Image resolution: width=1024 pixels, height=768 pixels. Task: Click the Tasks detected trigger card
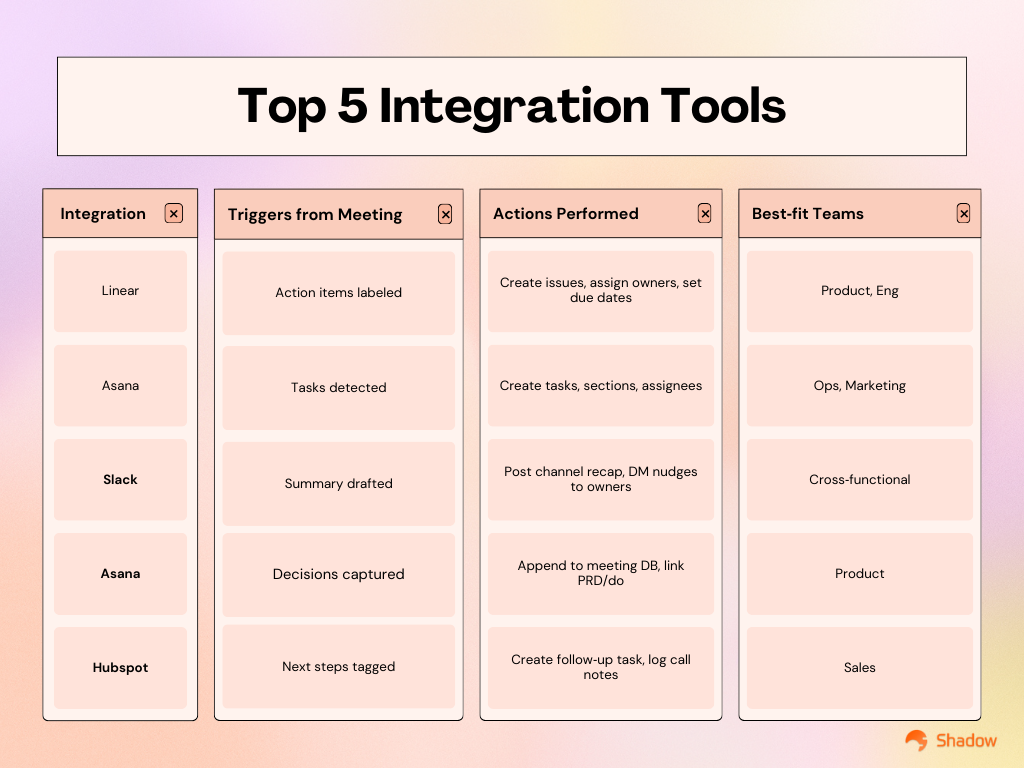(x=338, y=387)
